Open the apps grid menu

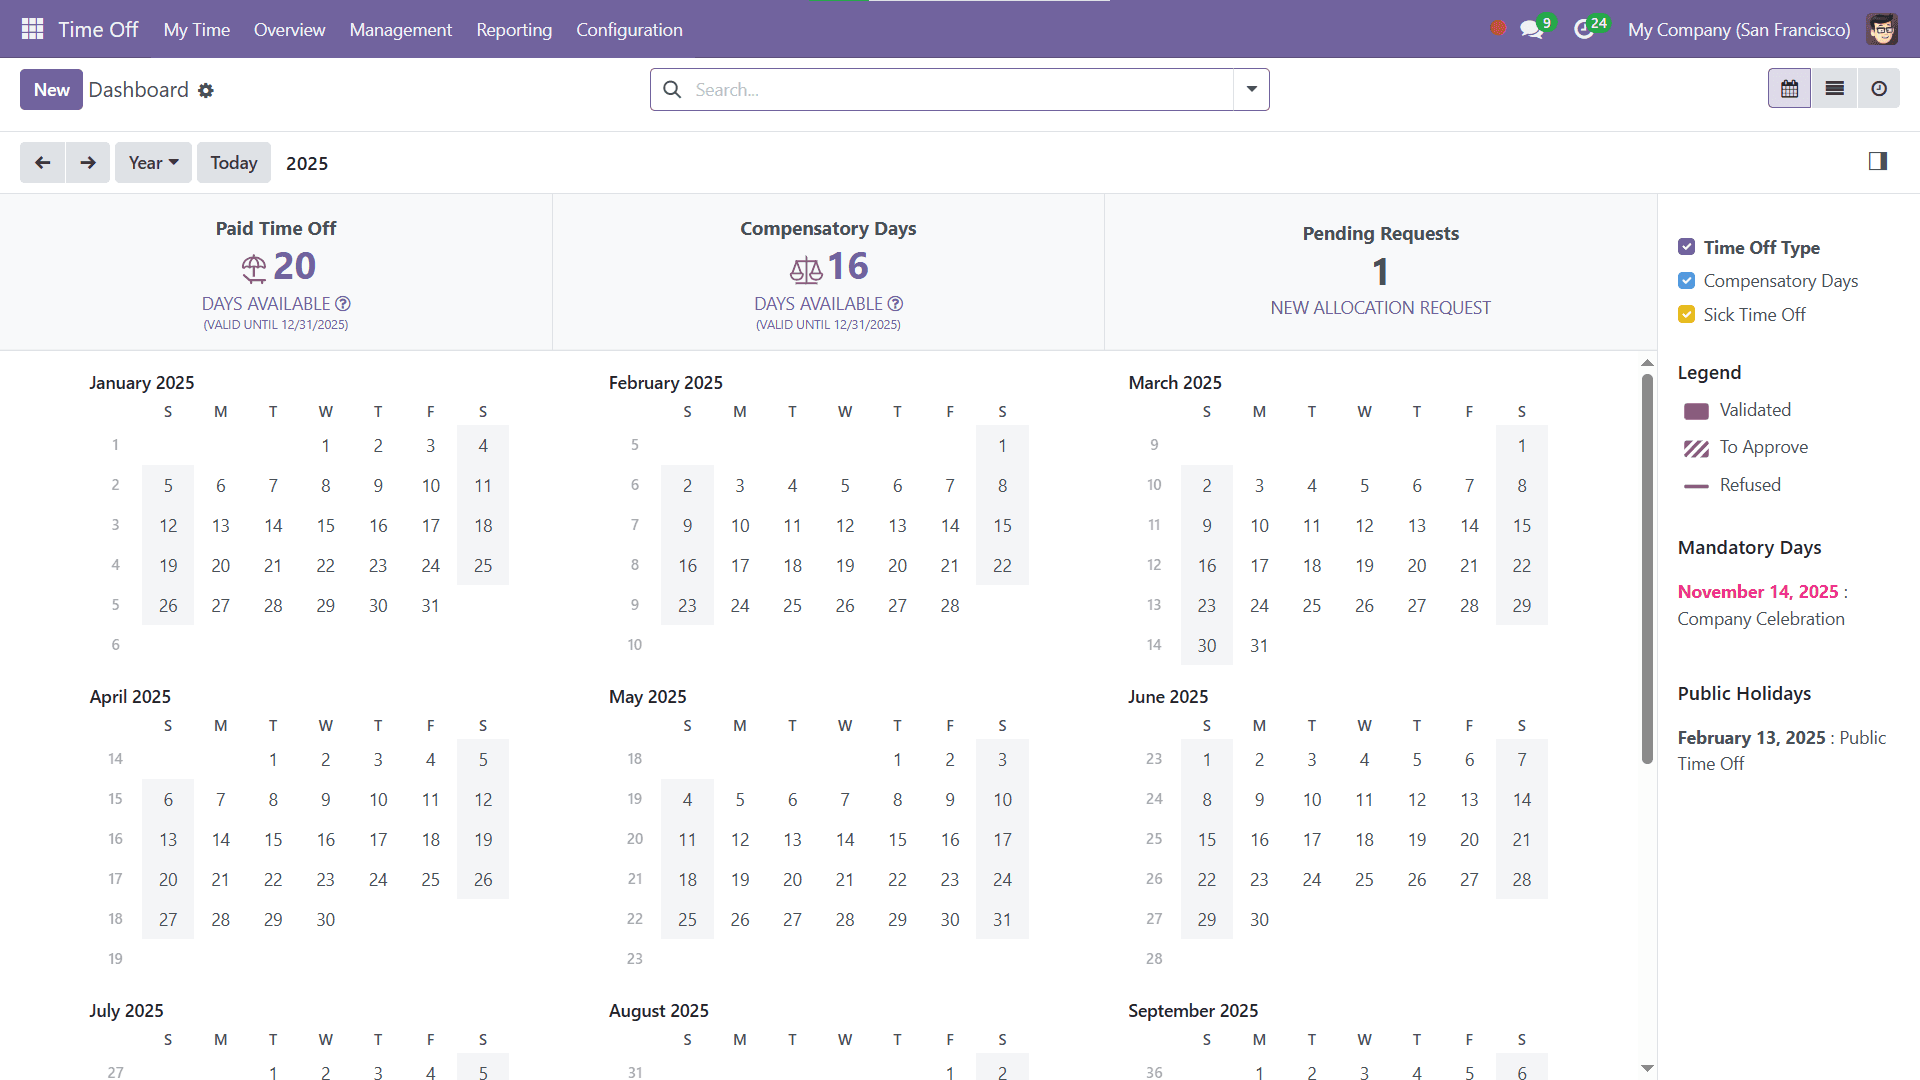pyautogui.click(x=32, y=29)
